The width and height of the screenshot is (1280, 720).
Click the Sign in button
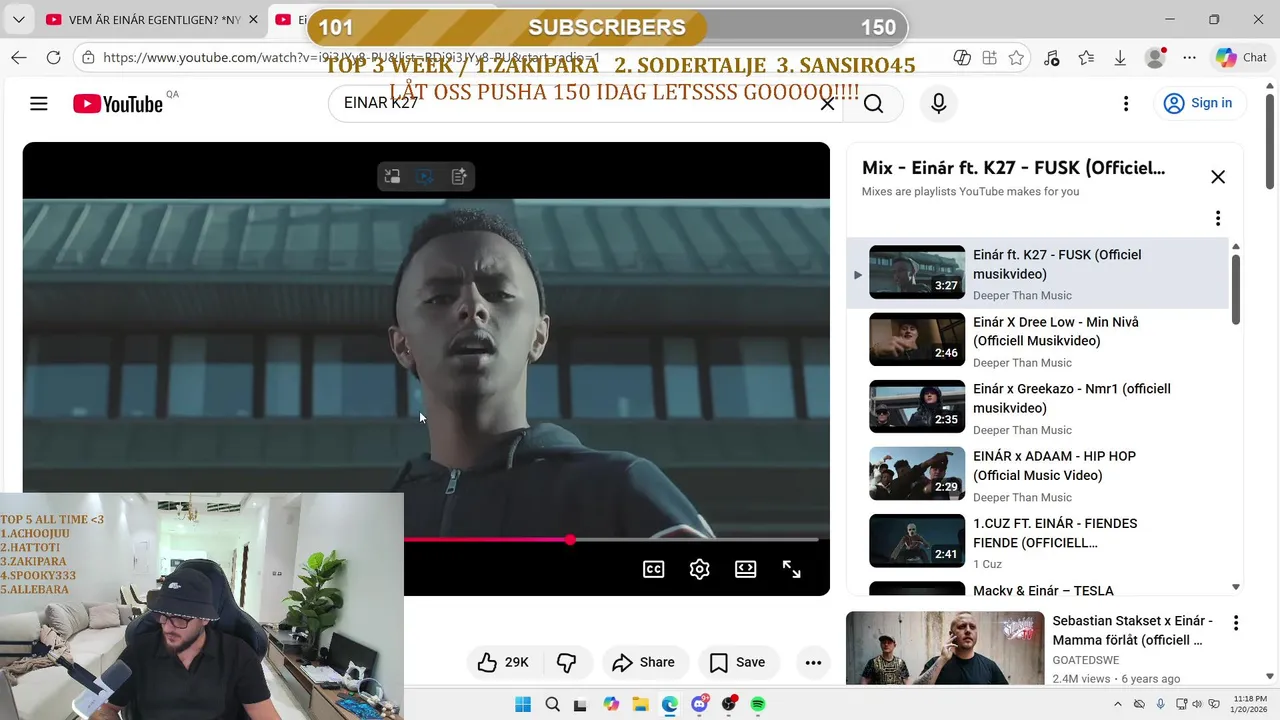click(1198, 103)
